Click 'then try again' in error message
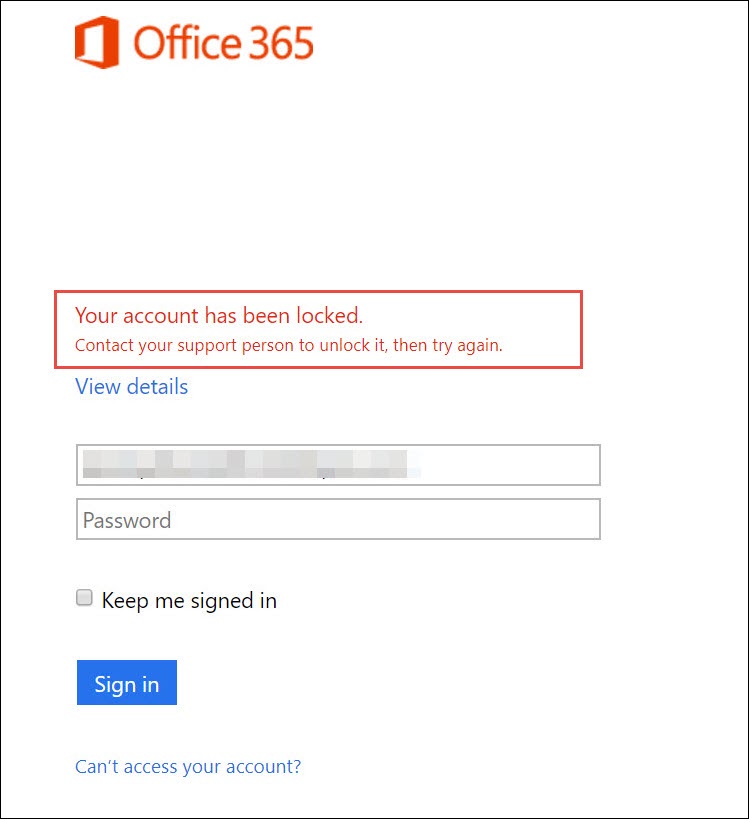This screenshot has width=749, height=819. pos(448,345)
